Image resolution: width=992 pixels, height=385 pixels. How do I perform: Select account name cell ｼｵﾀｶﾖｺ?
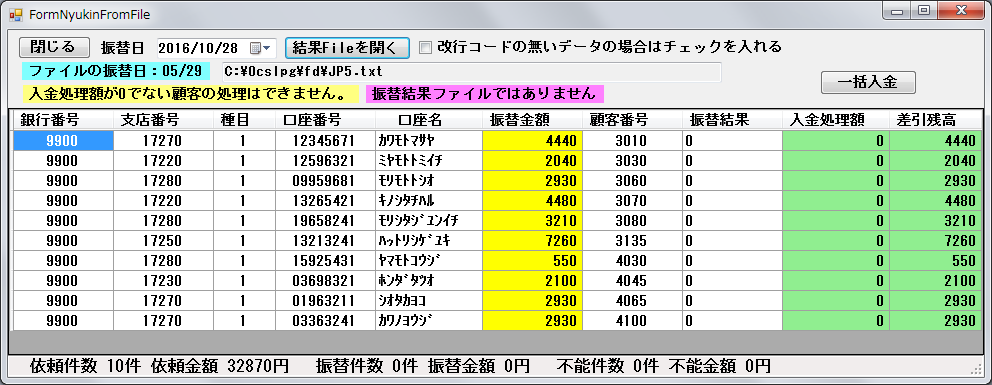click(x=429, y=301)
